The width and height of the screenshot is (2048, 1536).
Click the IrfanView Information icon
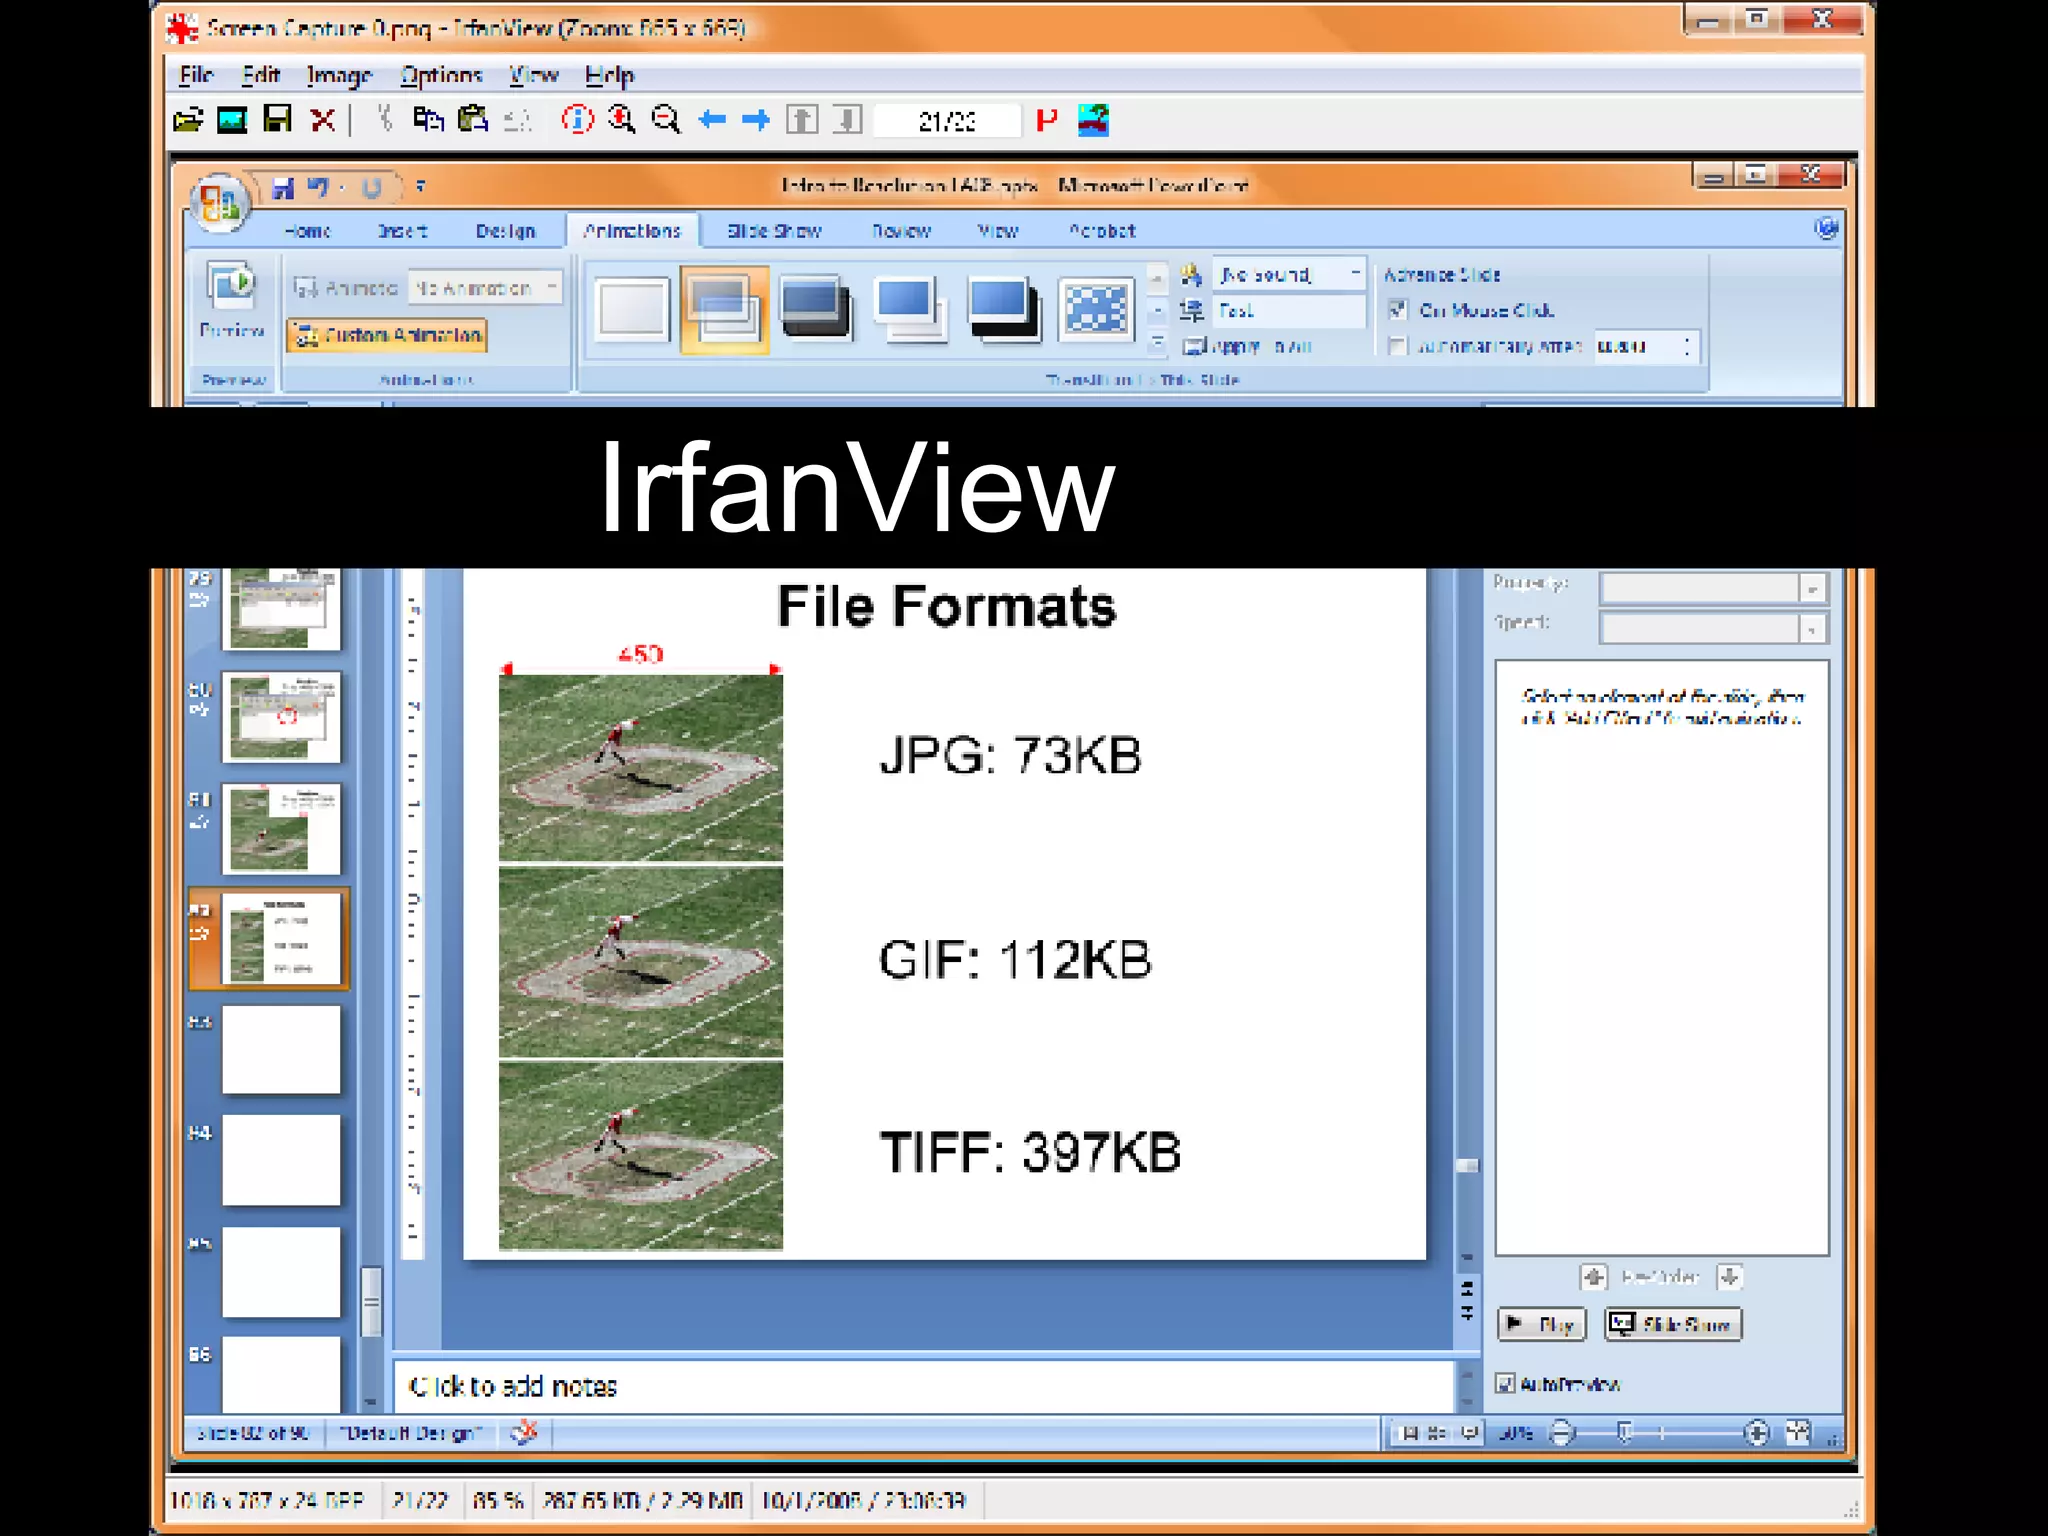[577, 120]
